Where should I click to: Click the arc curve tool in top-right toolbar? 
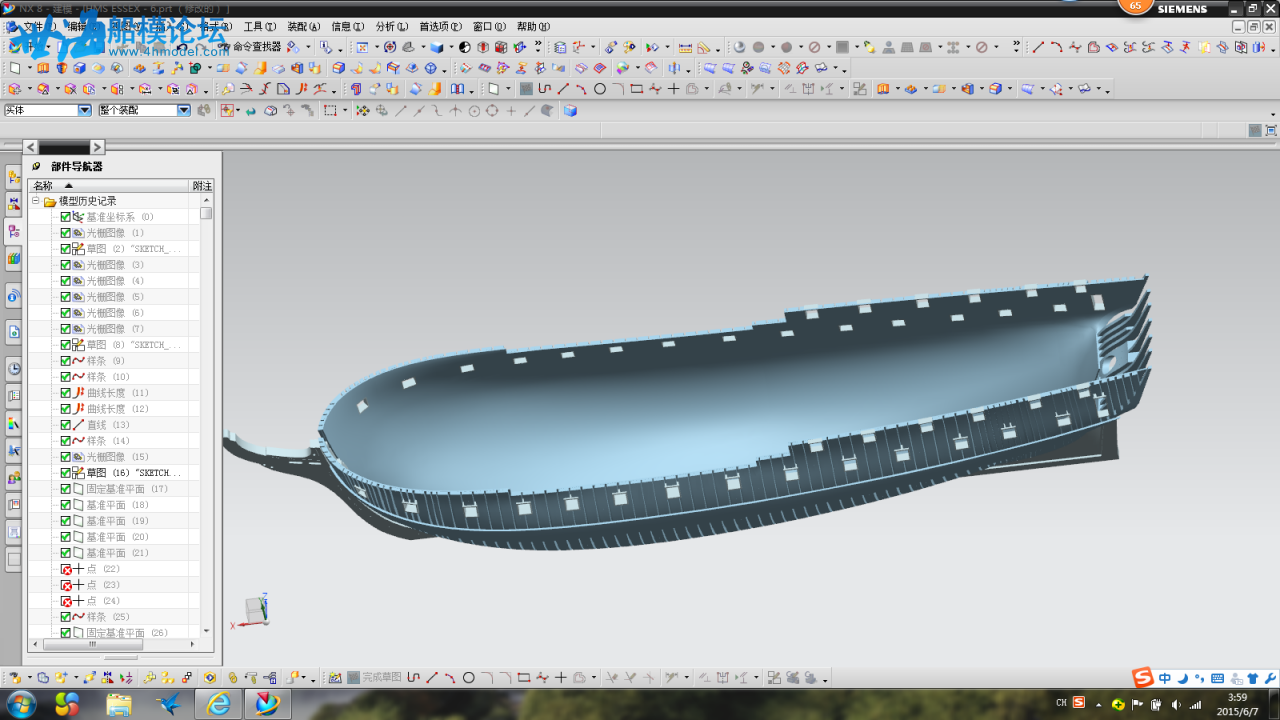pyautogui.click(x=1056, y=47)
